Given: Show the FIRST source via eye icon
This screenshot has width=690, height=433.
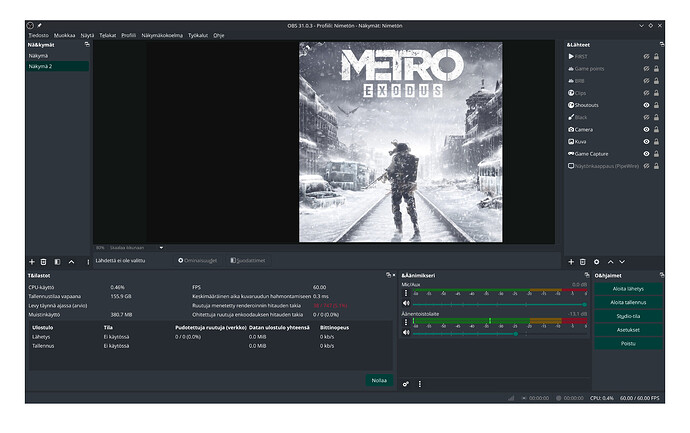Looking at the screenshot, I should click(646, 56).
